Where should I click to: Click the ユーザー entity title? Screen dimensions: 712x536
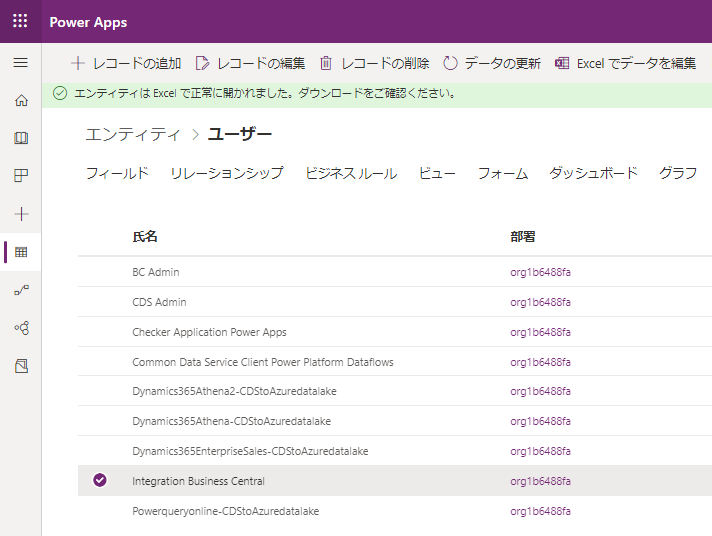[x=240, y=134]
